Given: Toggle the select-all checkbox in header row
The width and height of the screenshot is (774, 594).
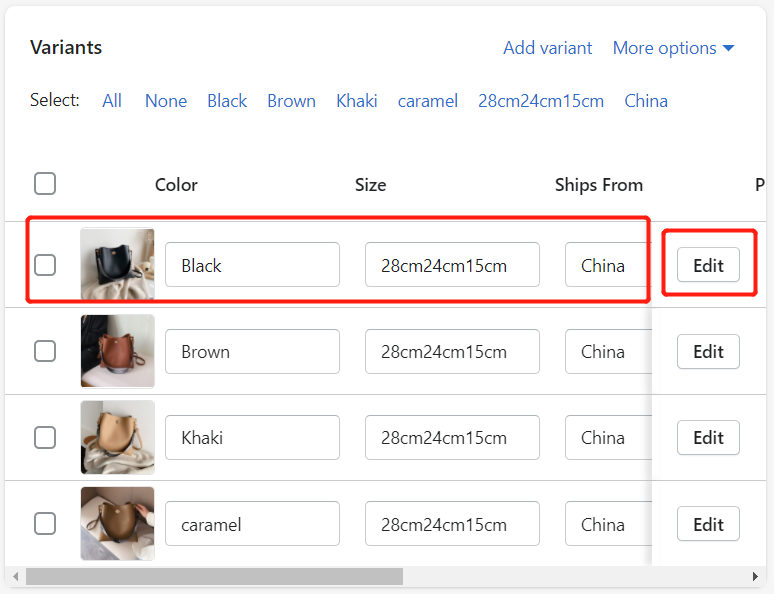Looking at the screenshot, I should (45, 184).
